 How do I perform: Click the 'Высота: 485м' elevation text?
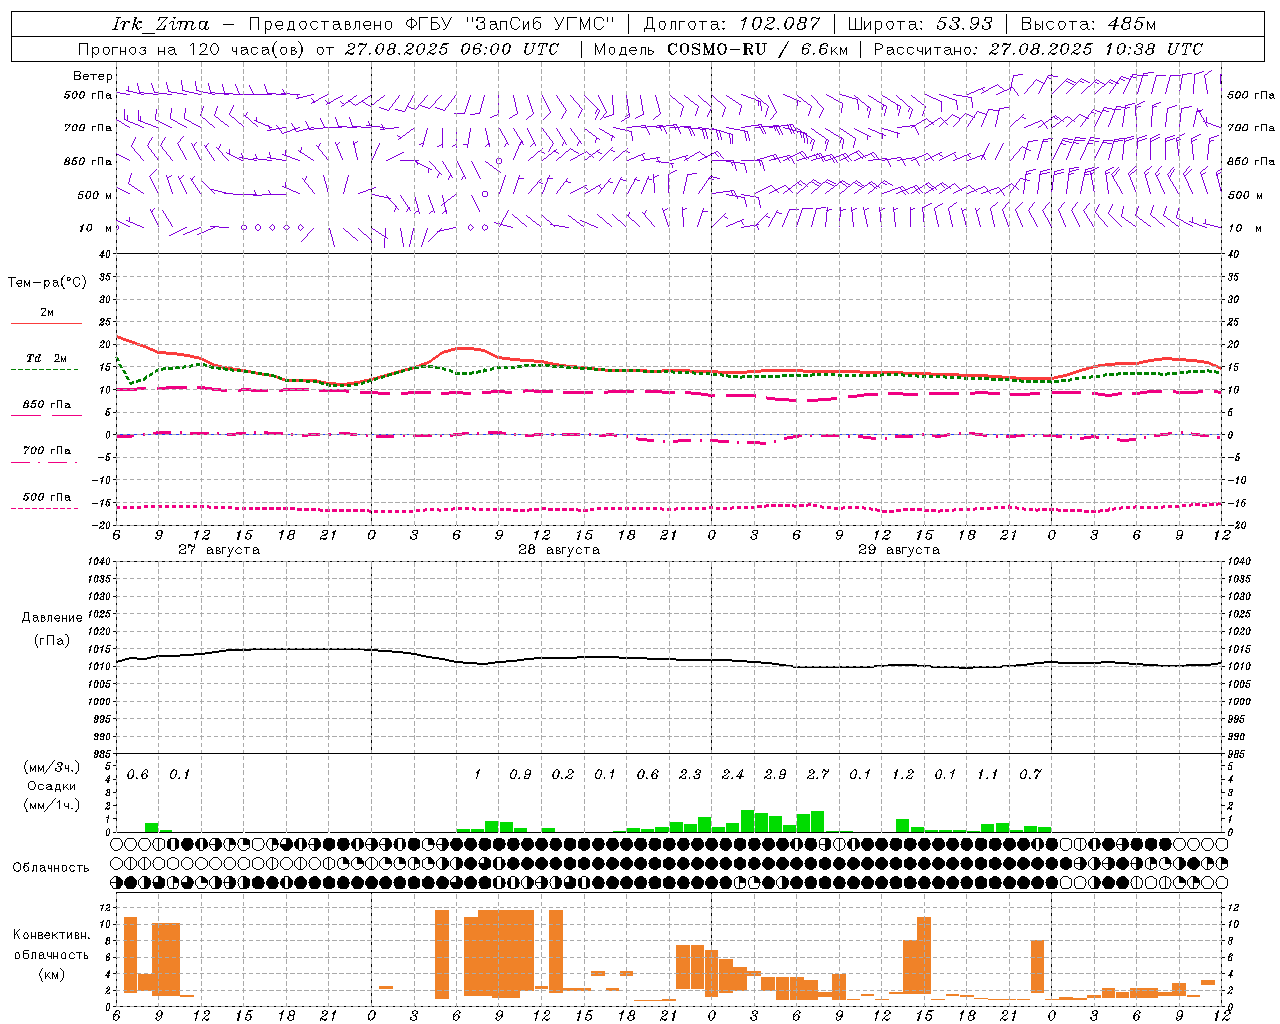(1088, 24)
